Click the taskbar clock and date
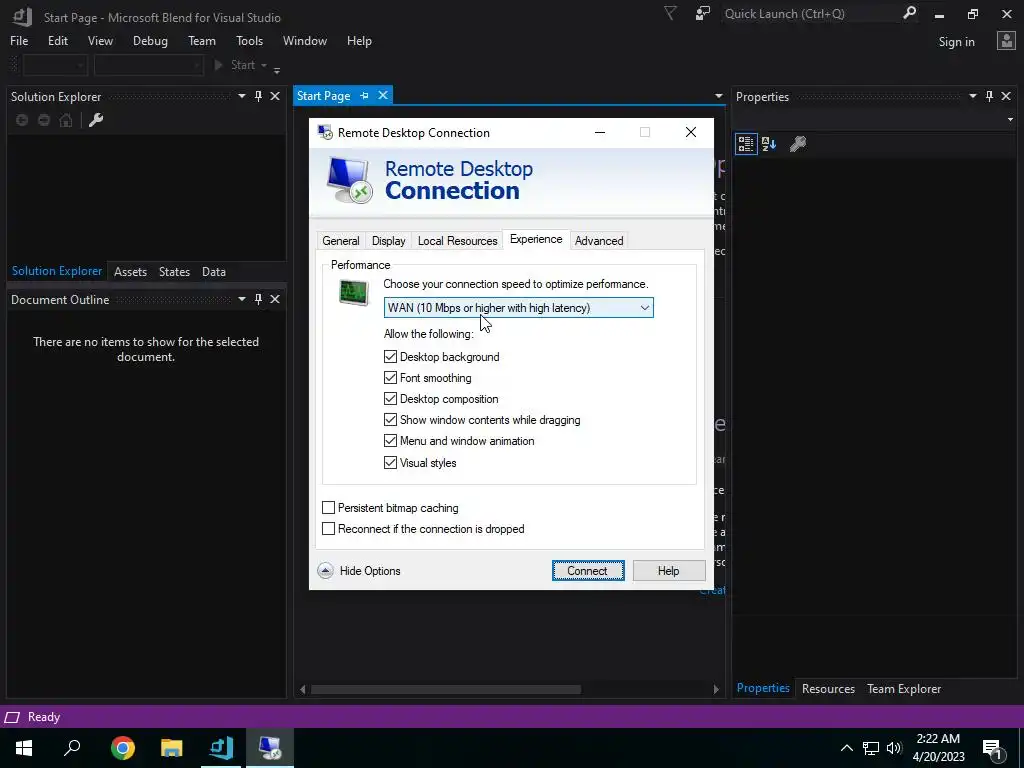This screenshot has height=768, width=1024. (938, 748)
